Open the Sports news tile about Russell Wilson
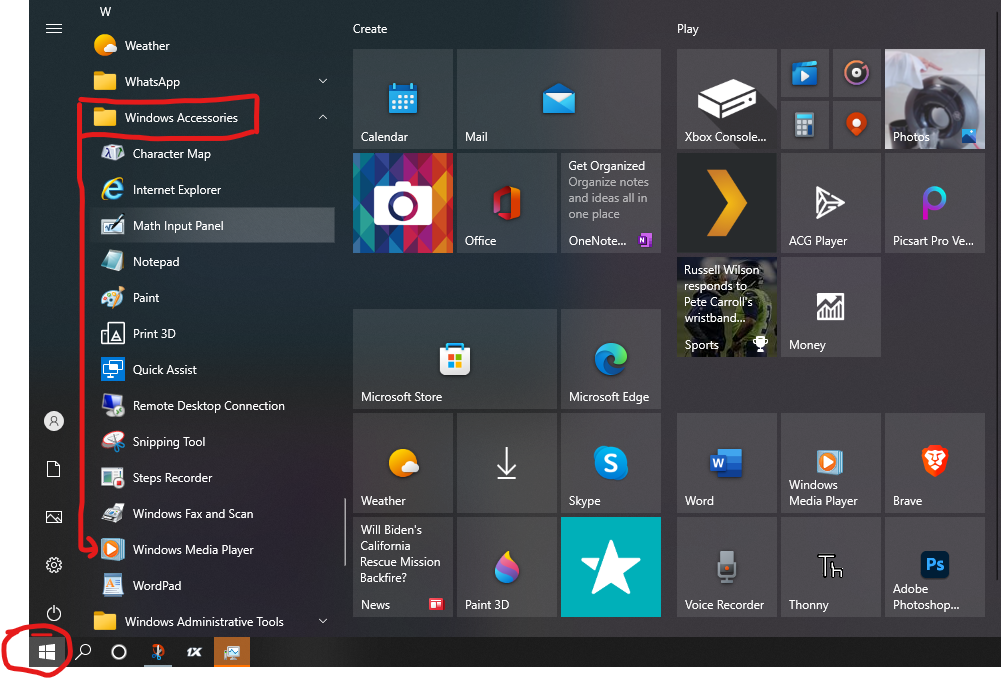Image resolution: width=1001 pixels, height=680 pixels. [726, 307]
